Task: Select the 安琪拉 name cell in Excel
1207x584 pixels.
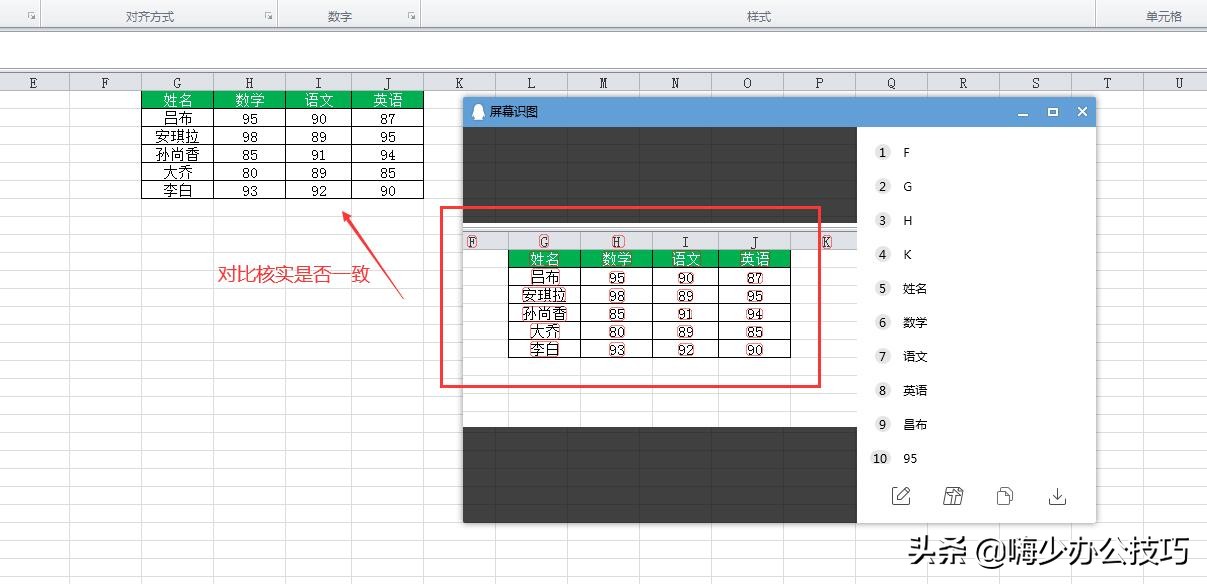Action: 177,136
